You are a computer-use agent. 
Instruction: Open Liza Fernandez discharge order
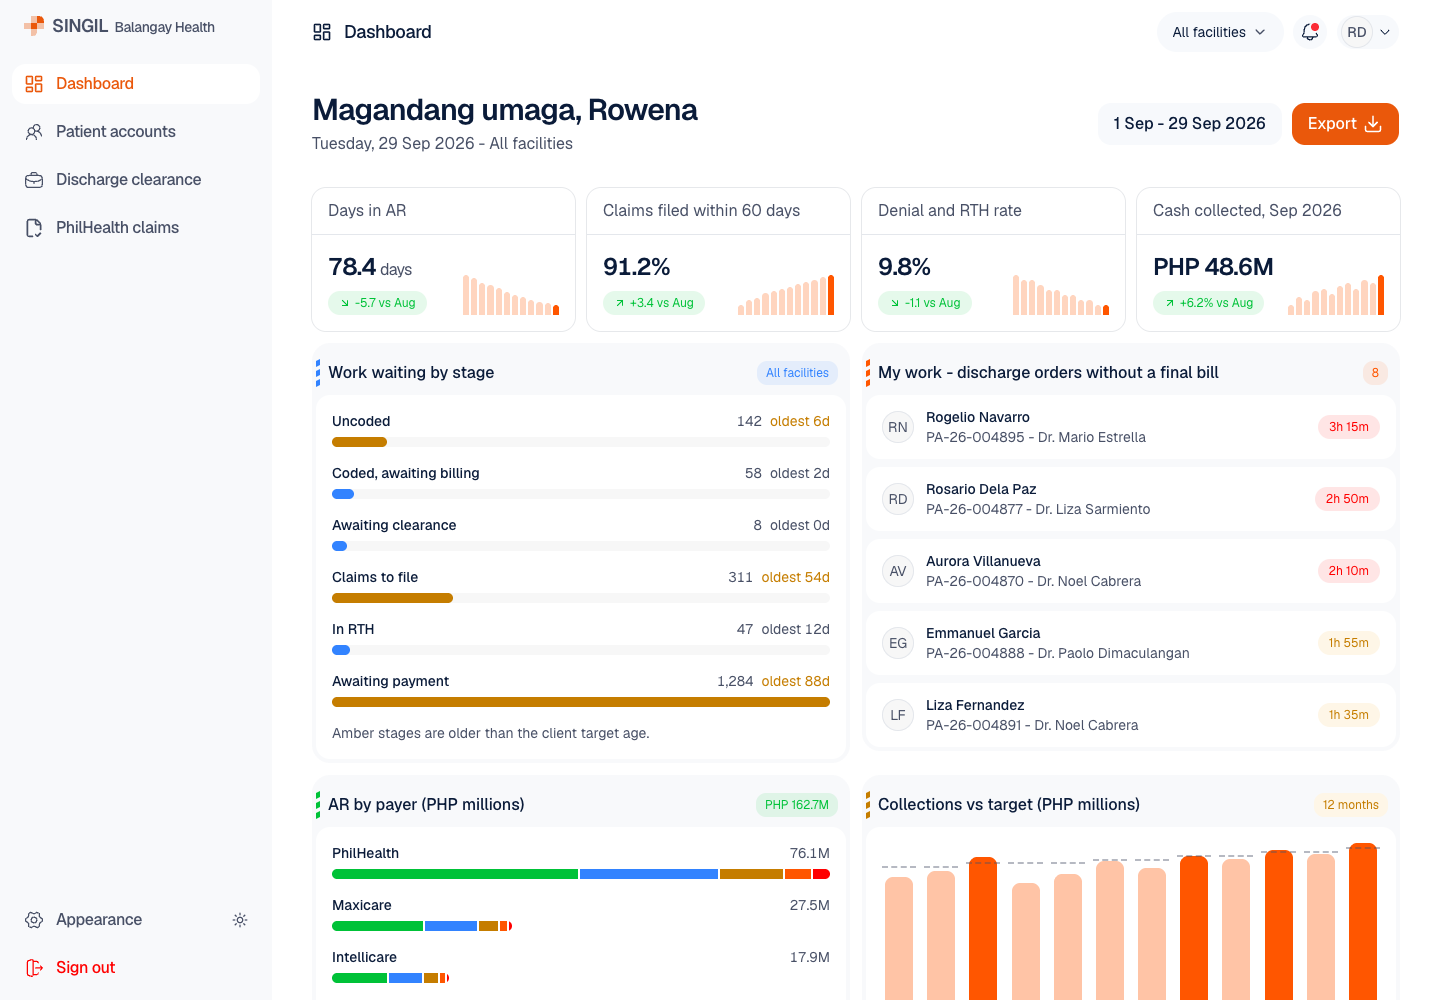(1131, 715)
